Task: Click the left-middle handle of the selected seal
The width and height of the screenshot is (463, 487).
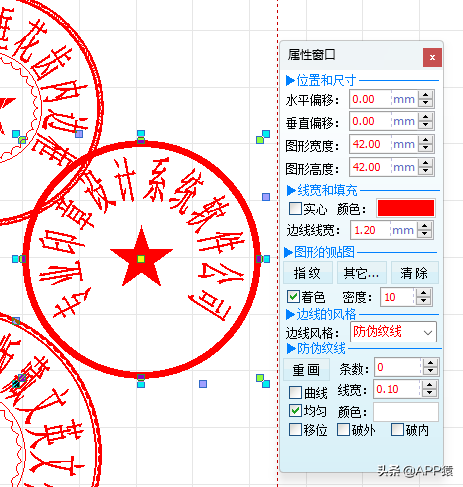Action: click(16, 259)
